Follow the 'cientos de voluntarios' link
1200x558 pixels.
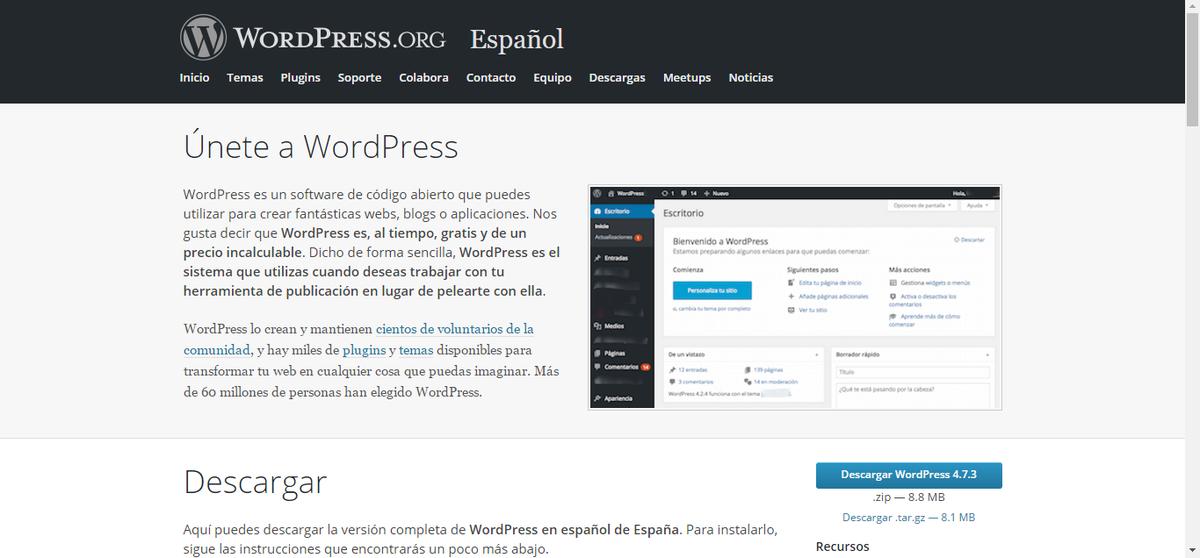(x=454, y=329)
